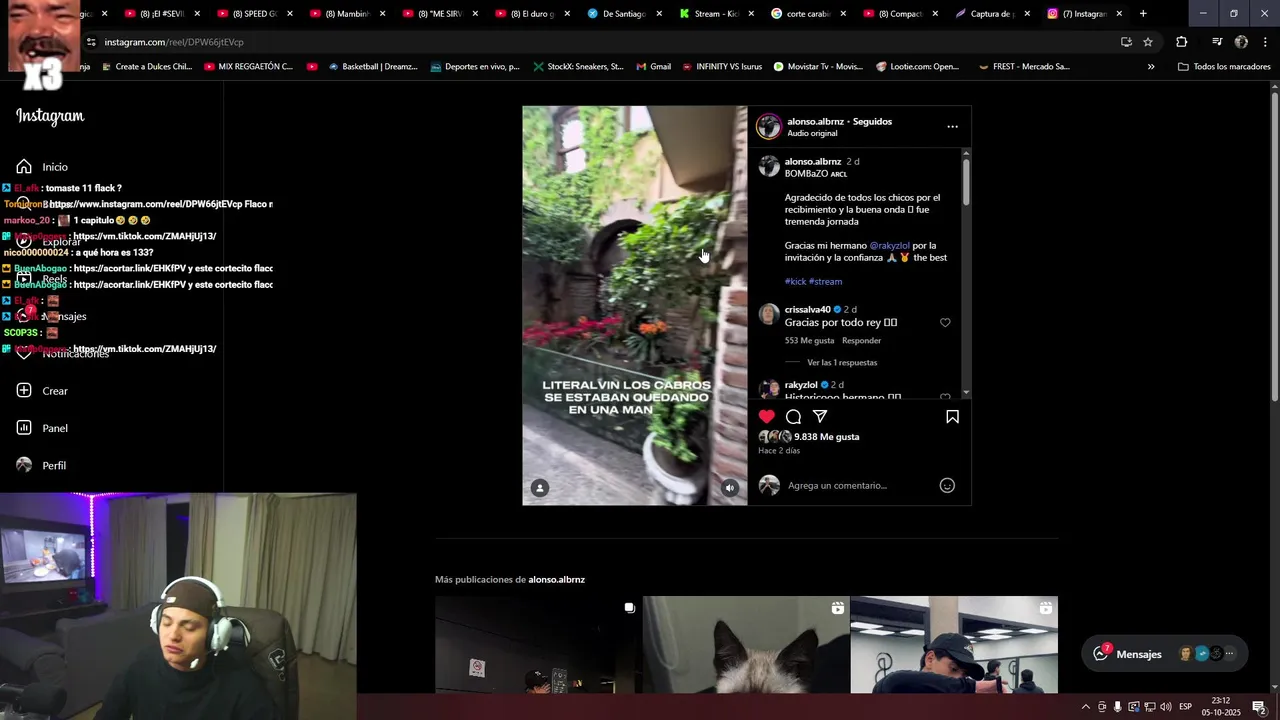This screenshot has width=1280, height=720.
Task: Open the browser profile avatar
Action: tap(1241, 42)
